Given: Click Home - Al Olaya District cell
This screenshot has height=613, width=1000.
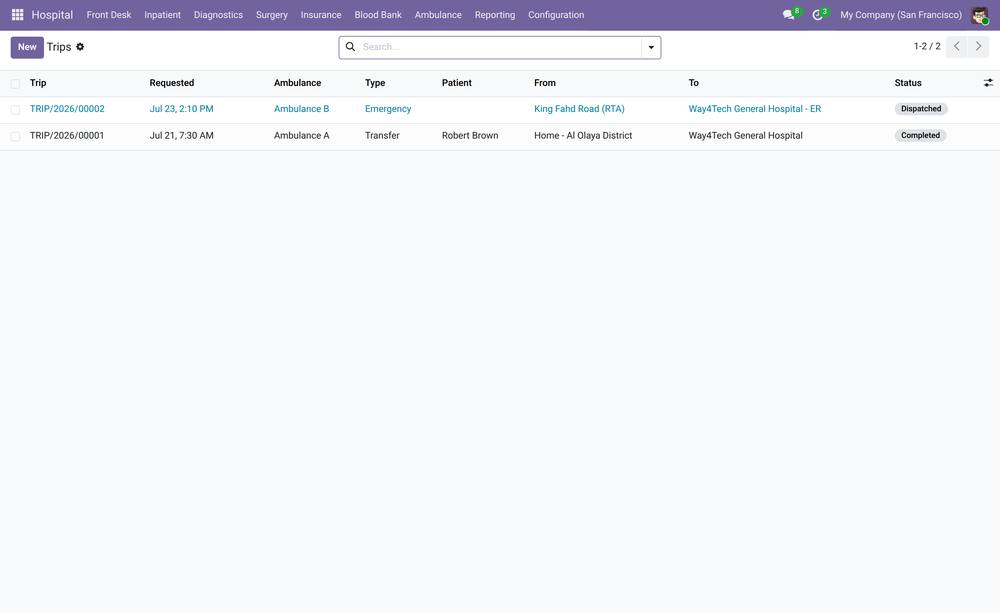Looking at the screenshot, I should 583,136.
